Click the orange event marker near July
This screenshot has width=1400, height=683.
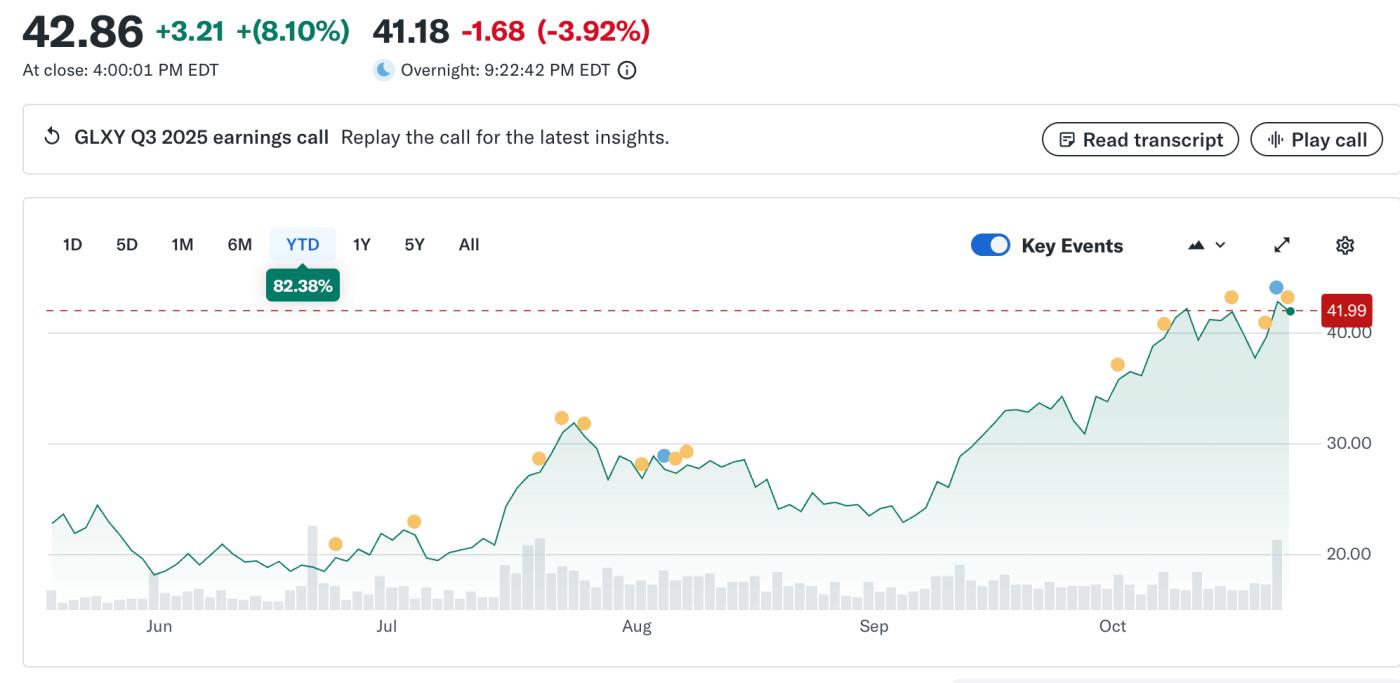(x=414, y=522)
